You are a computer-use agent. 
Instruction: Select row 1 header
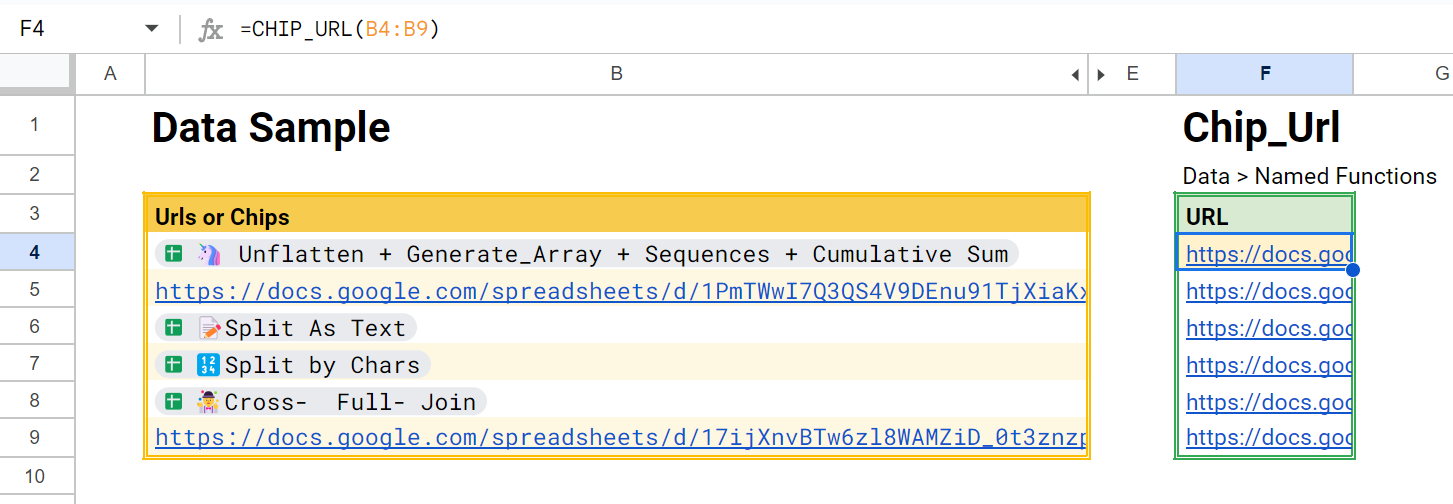36,125
